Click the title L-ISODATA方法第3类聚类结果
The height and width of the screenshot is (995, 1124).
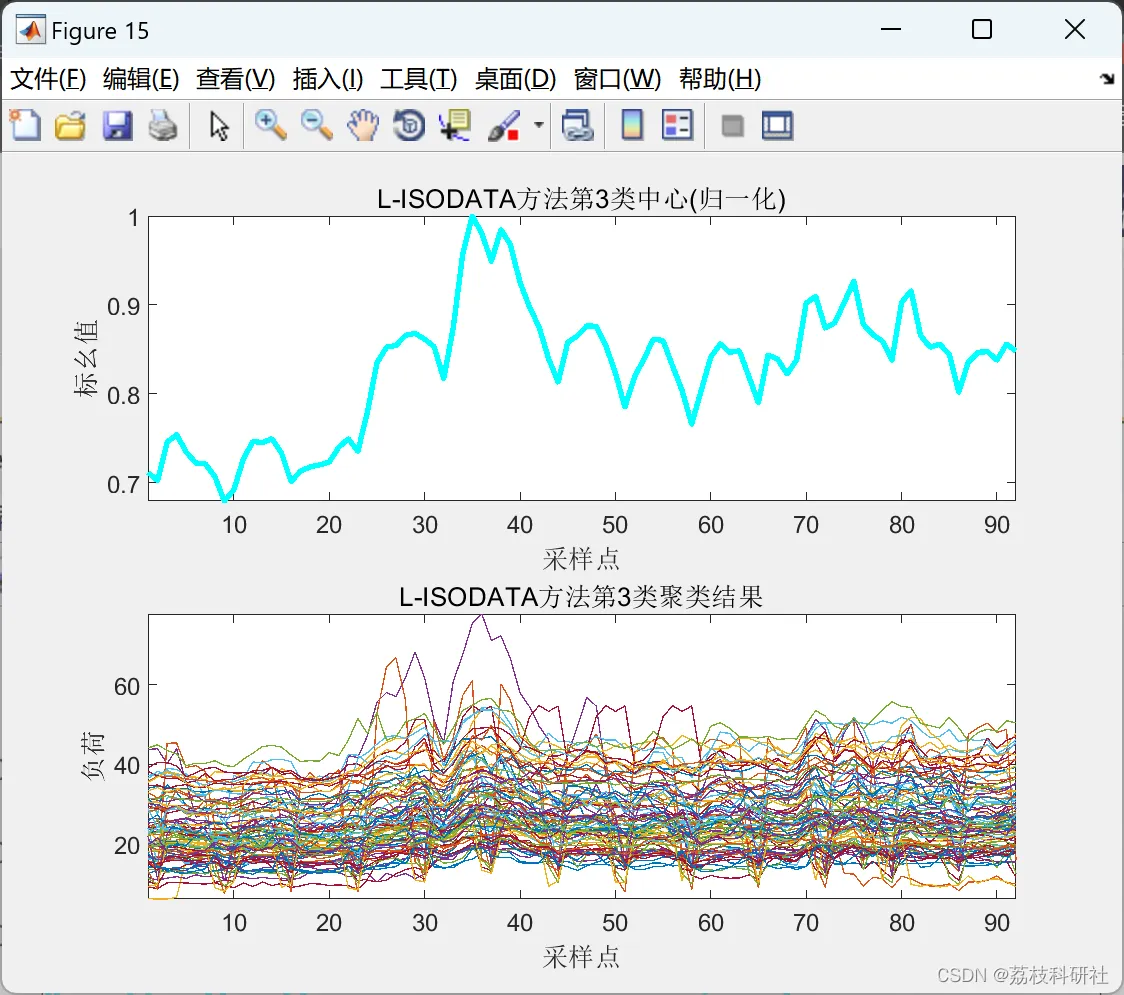pos(581,597)
